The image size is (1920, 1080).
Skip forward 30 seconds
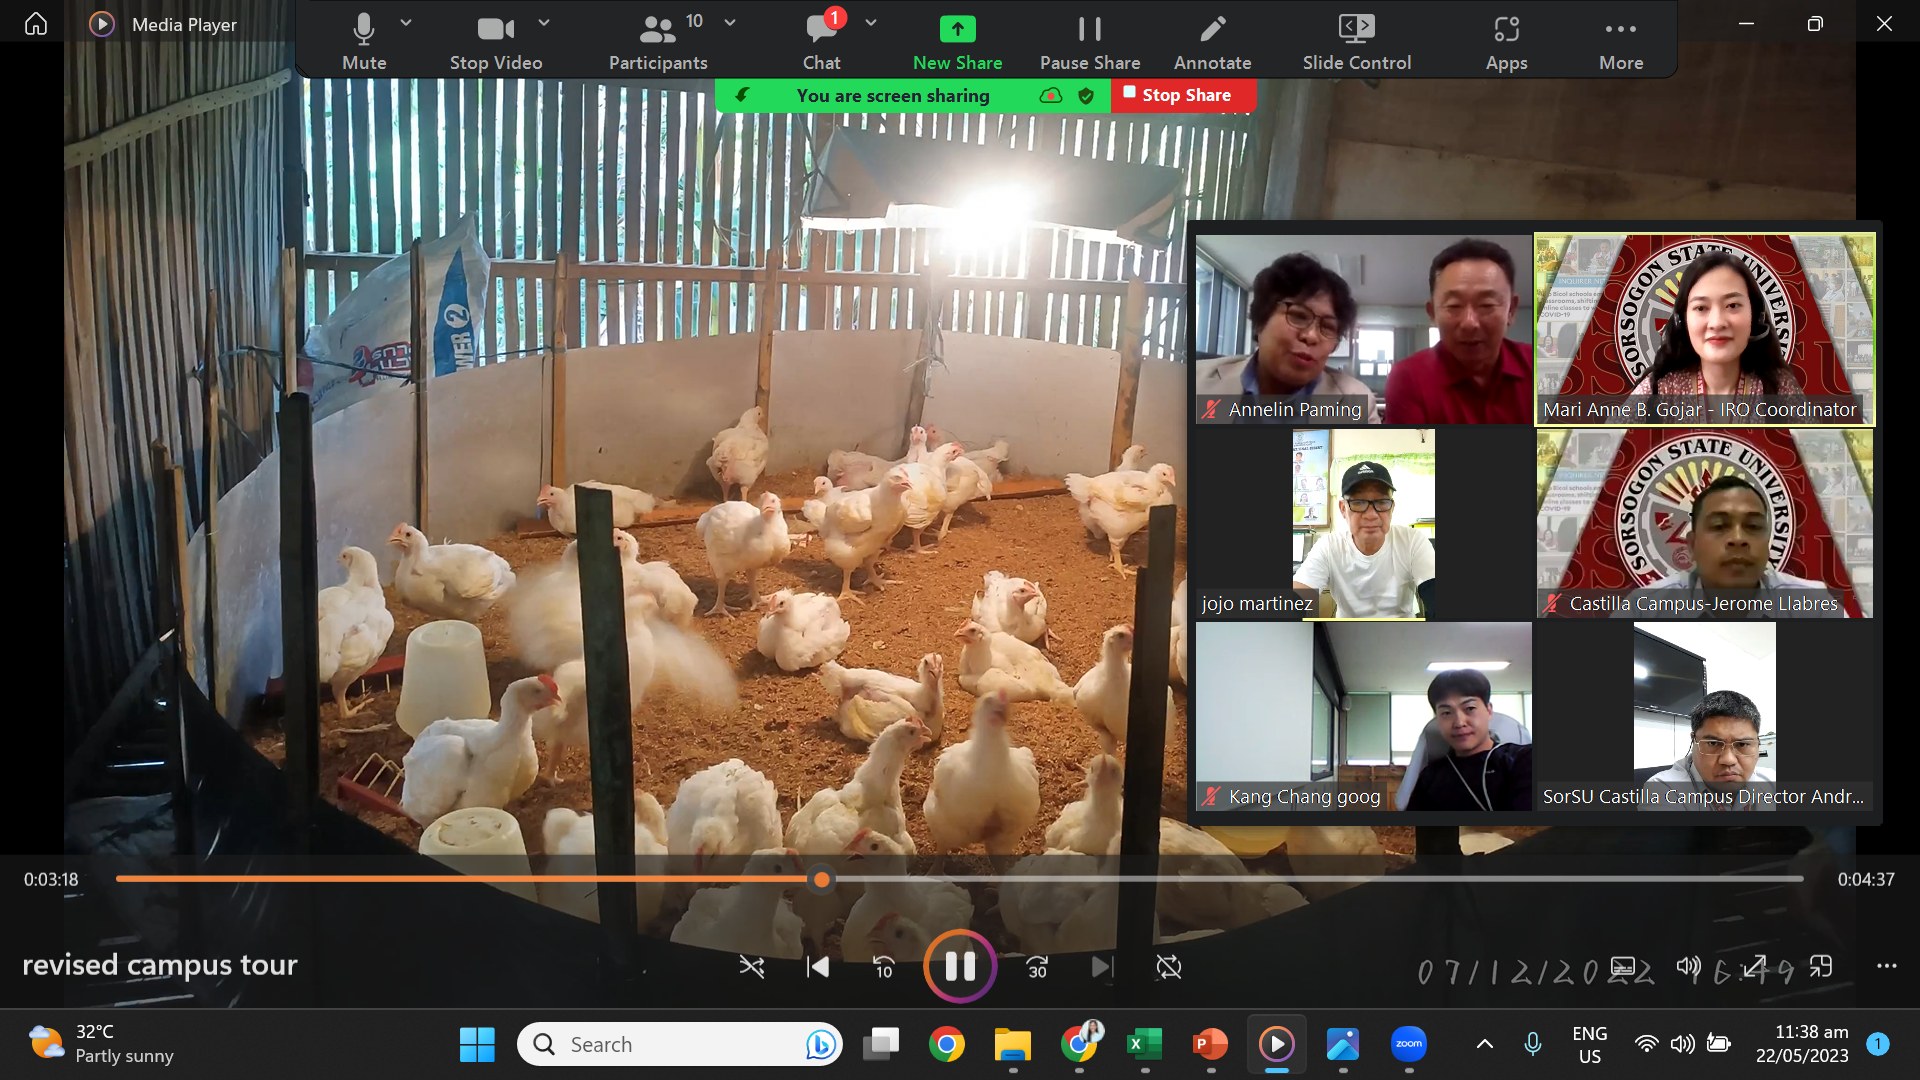[x=1037, y=967]
